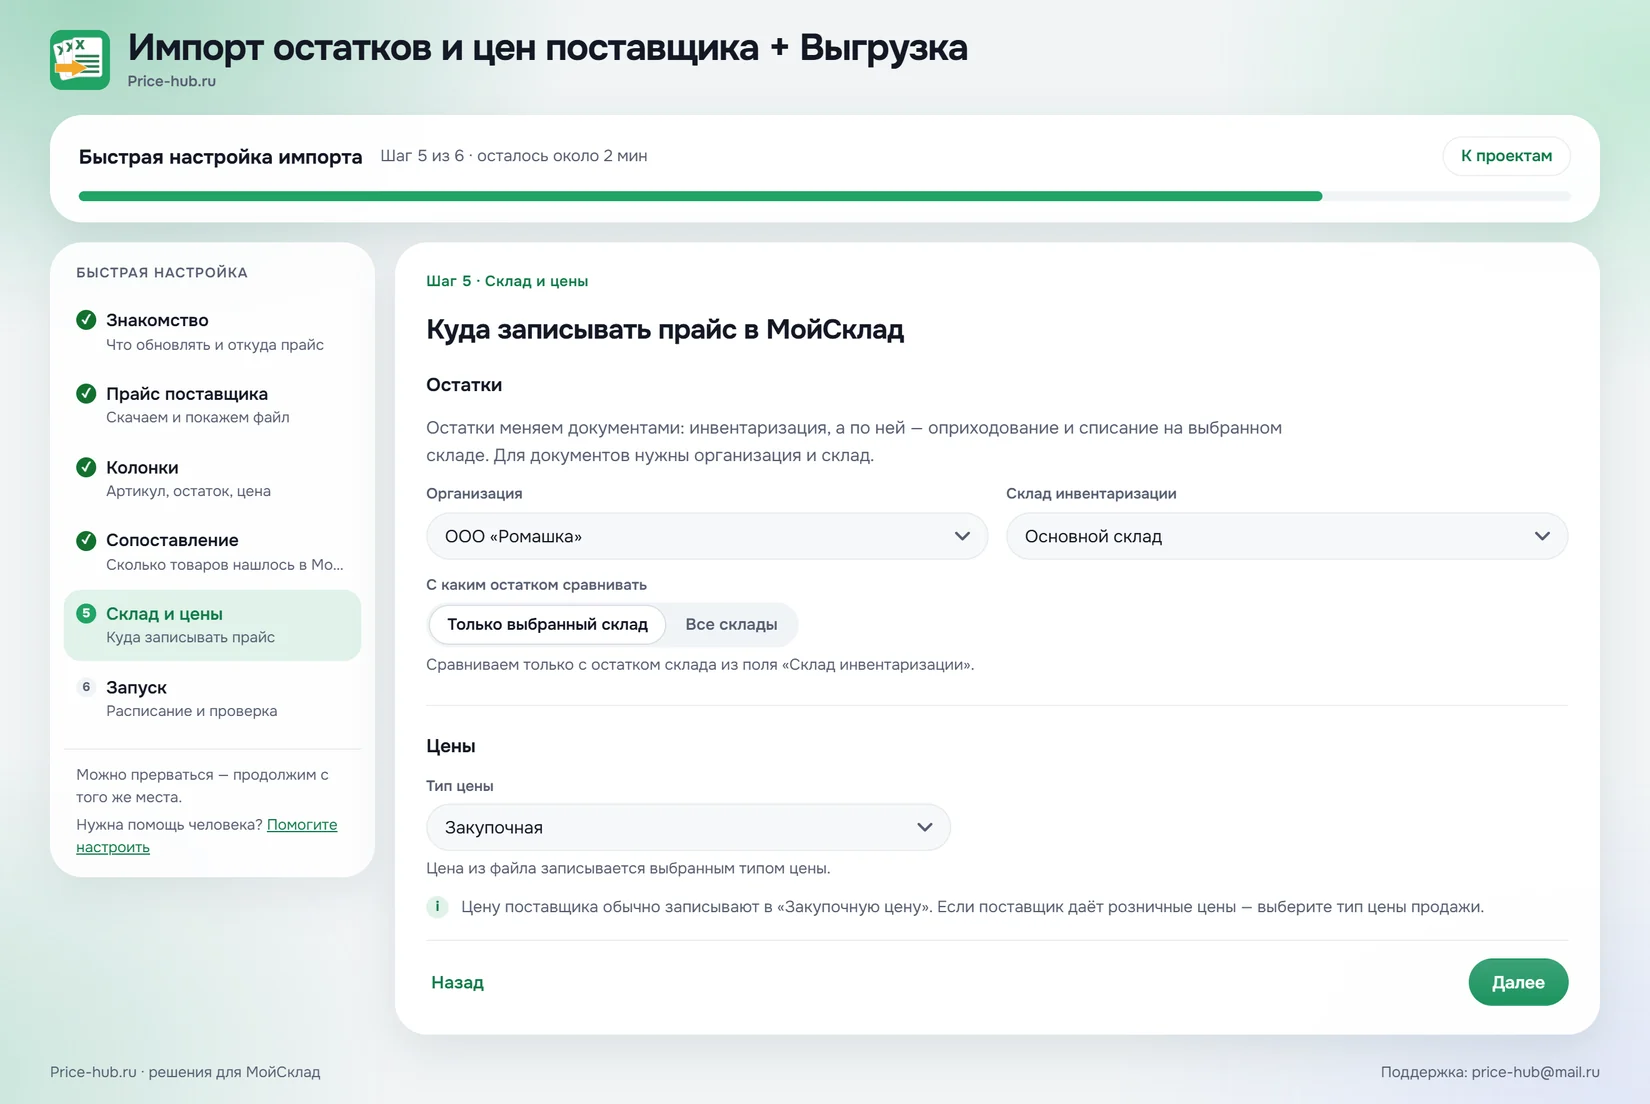This screenshot has height=1104, width=1650.
Task: Select the Склад и цены step
Action: pos(212,625)
